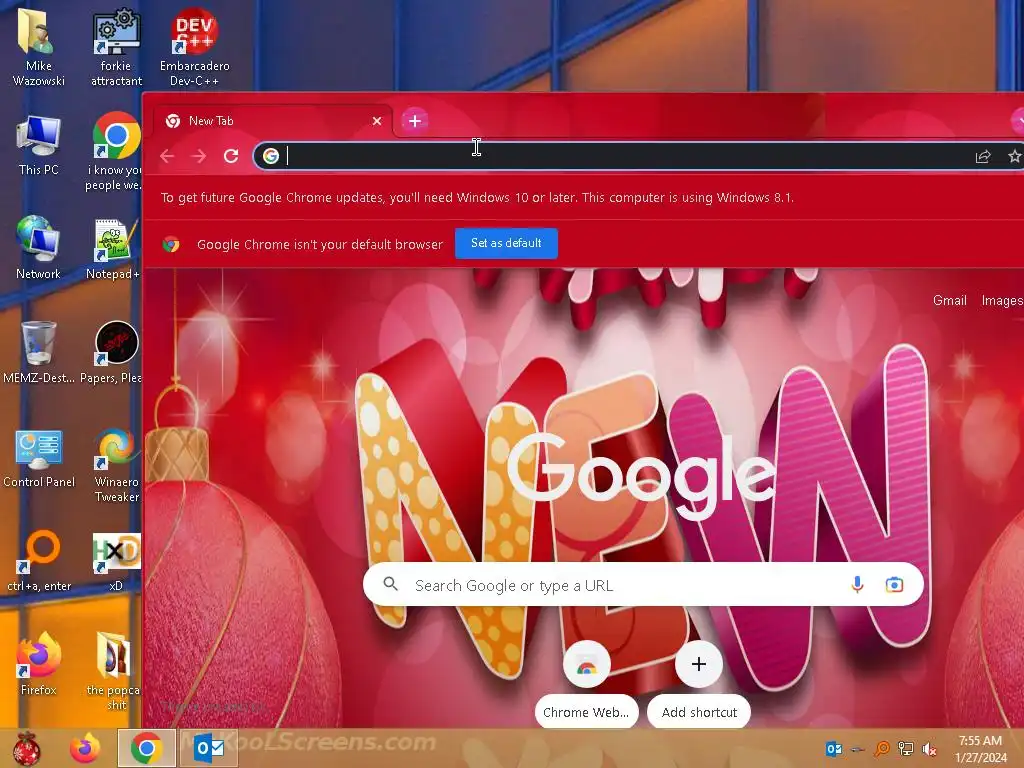Open the Network desktop icon
The height and width of the screenshot is (768, 1024).
(x=38, y=248)
